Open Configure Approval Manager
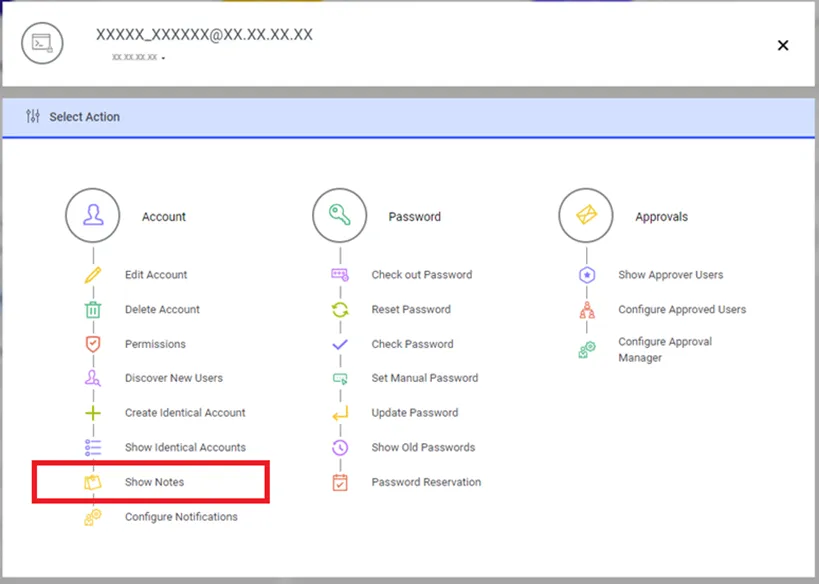819x584 pixels. [x=665, y=349]
